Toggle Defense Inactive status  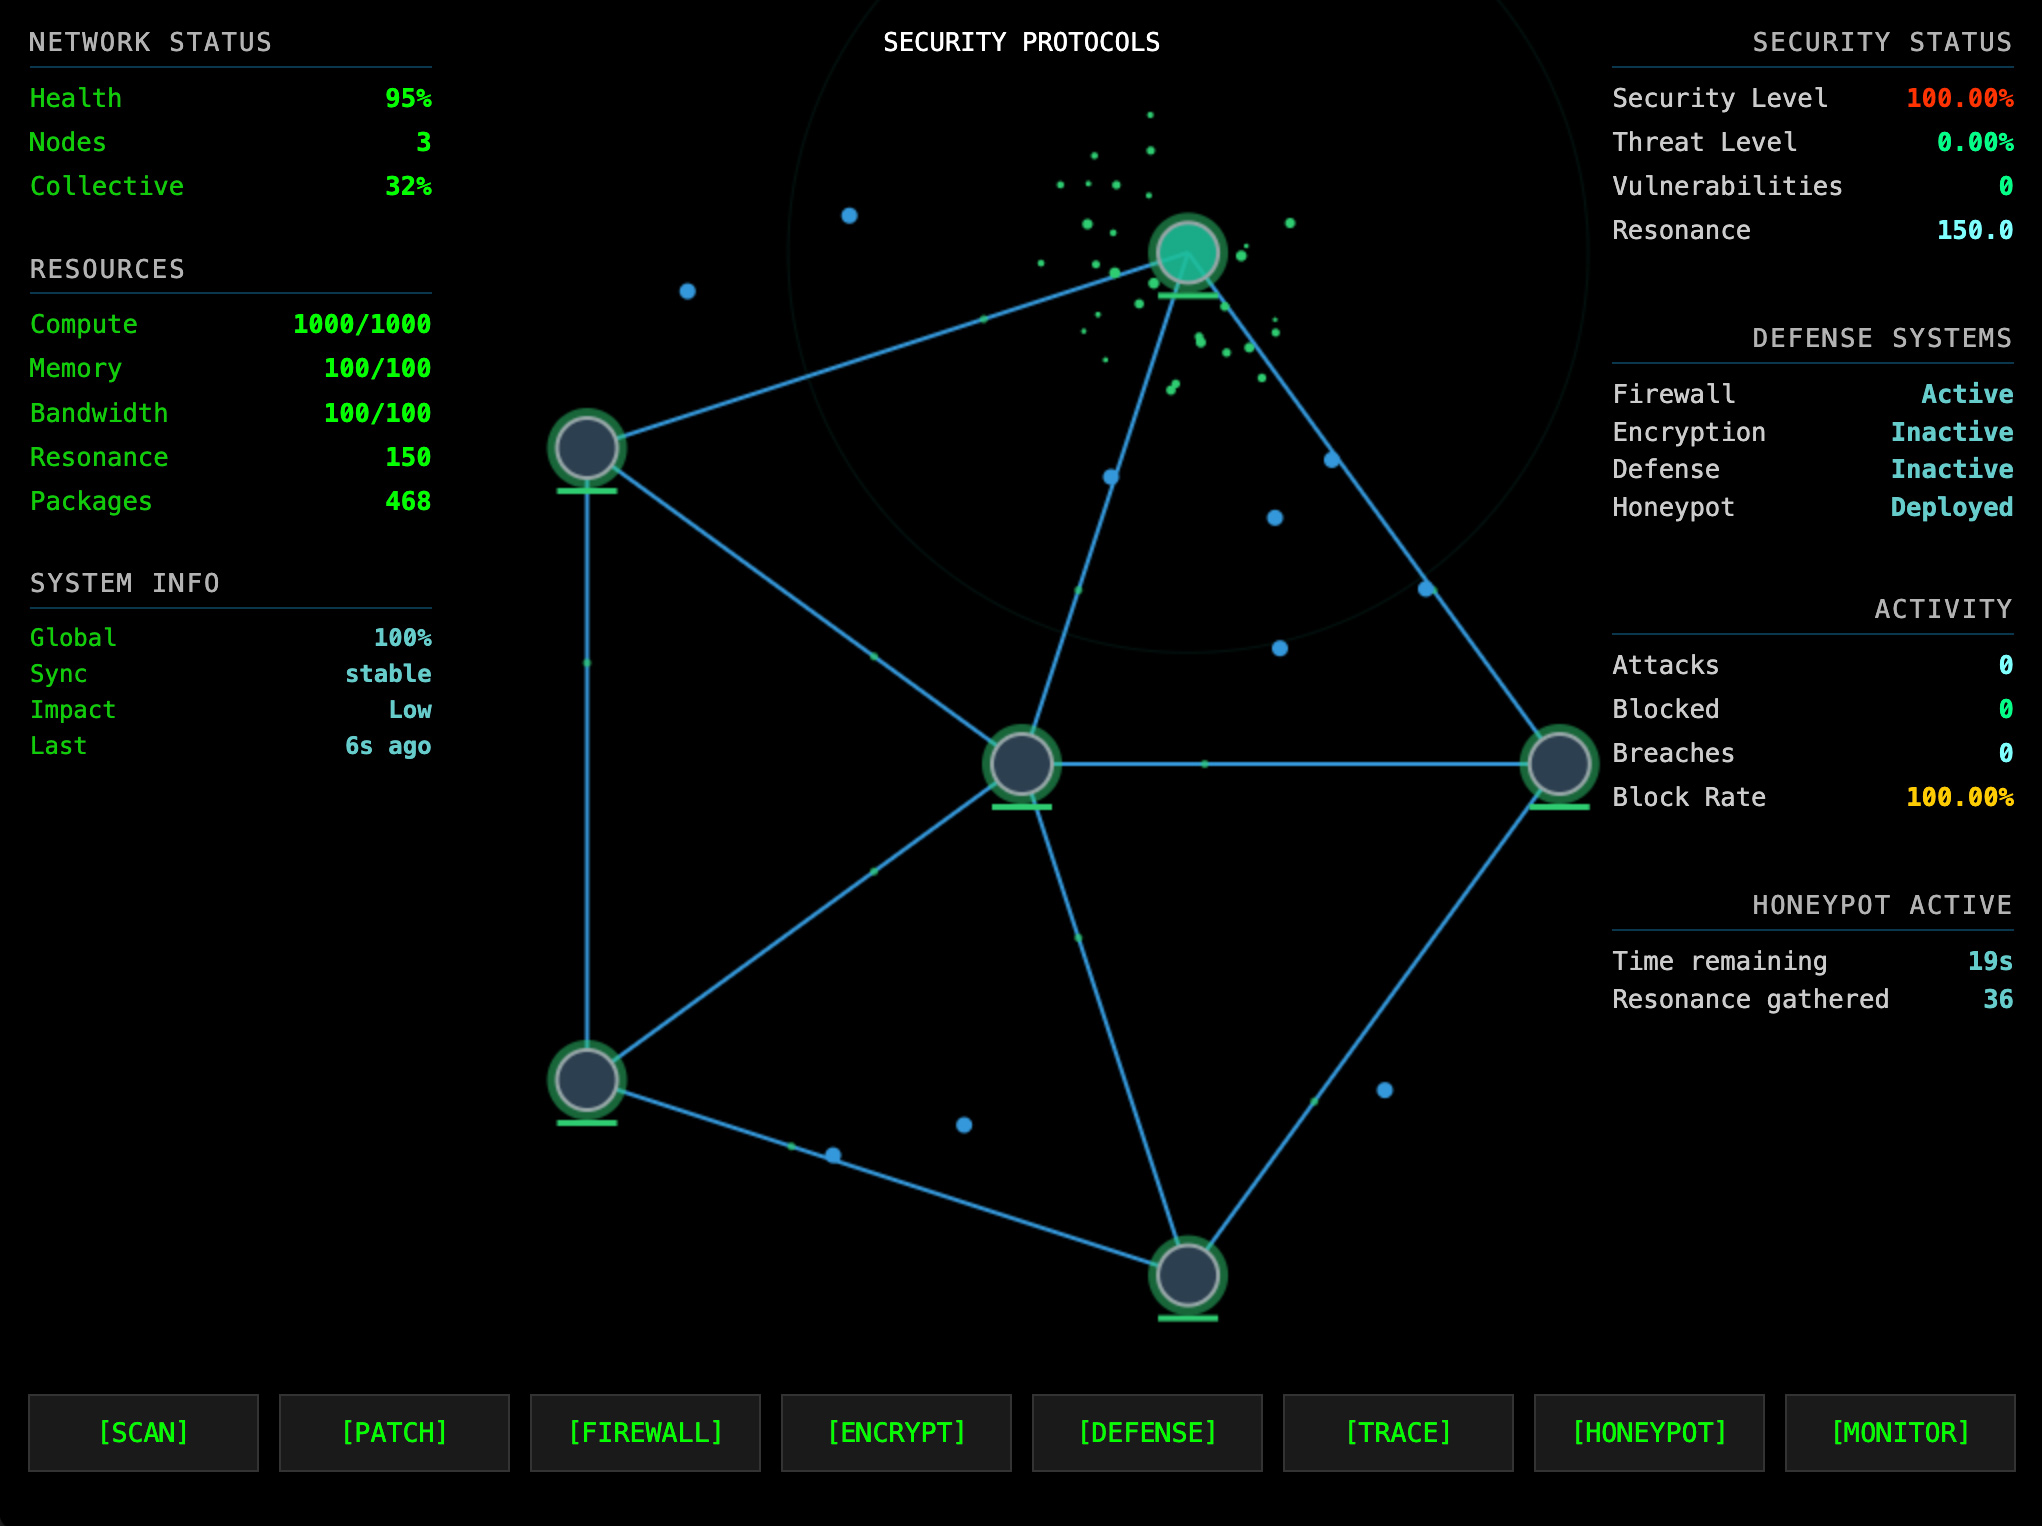1951,469
